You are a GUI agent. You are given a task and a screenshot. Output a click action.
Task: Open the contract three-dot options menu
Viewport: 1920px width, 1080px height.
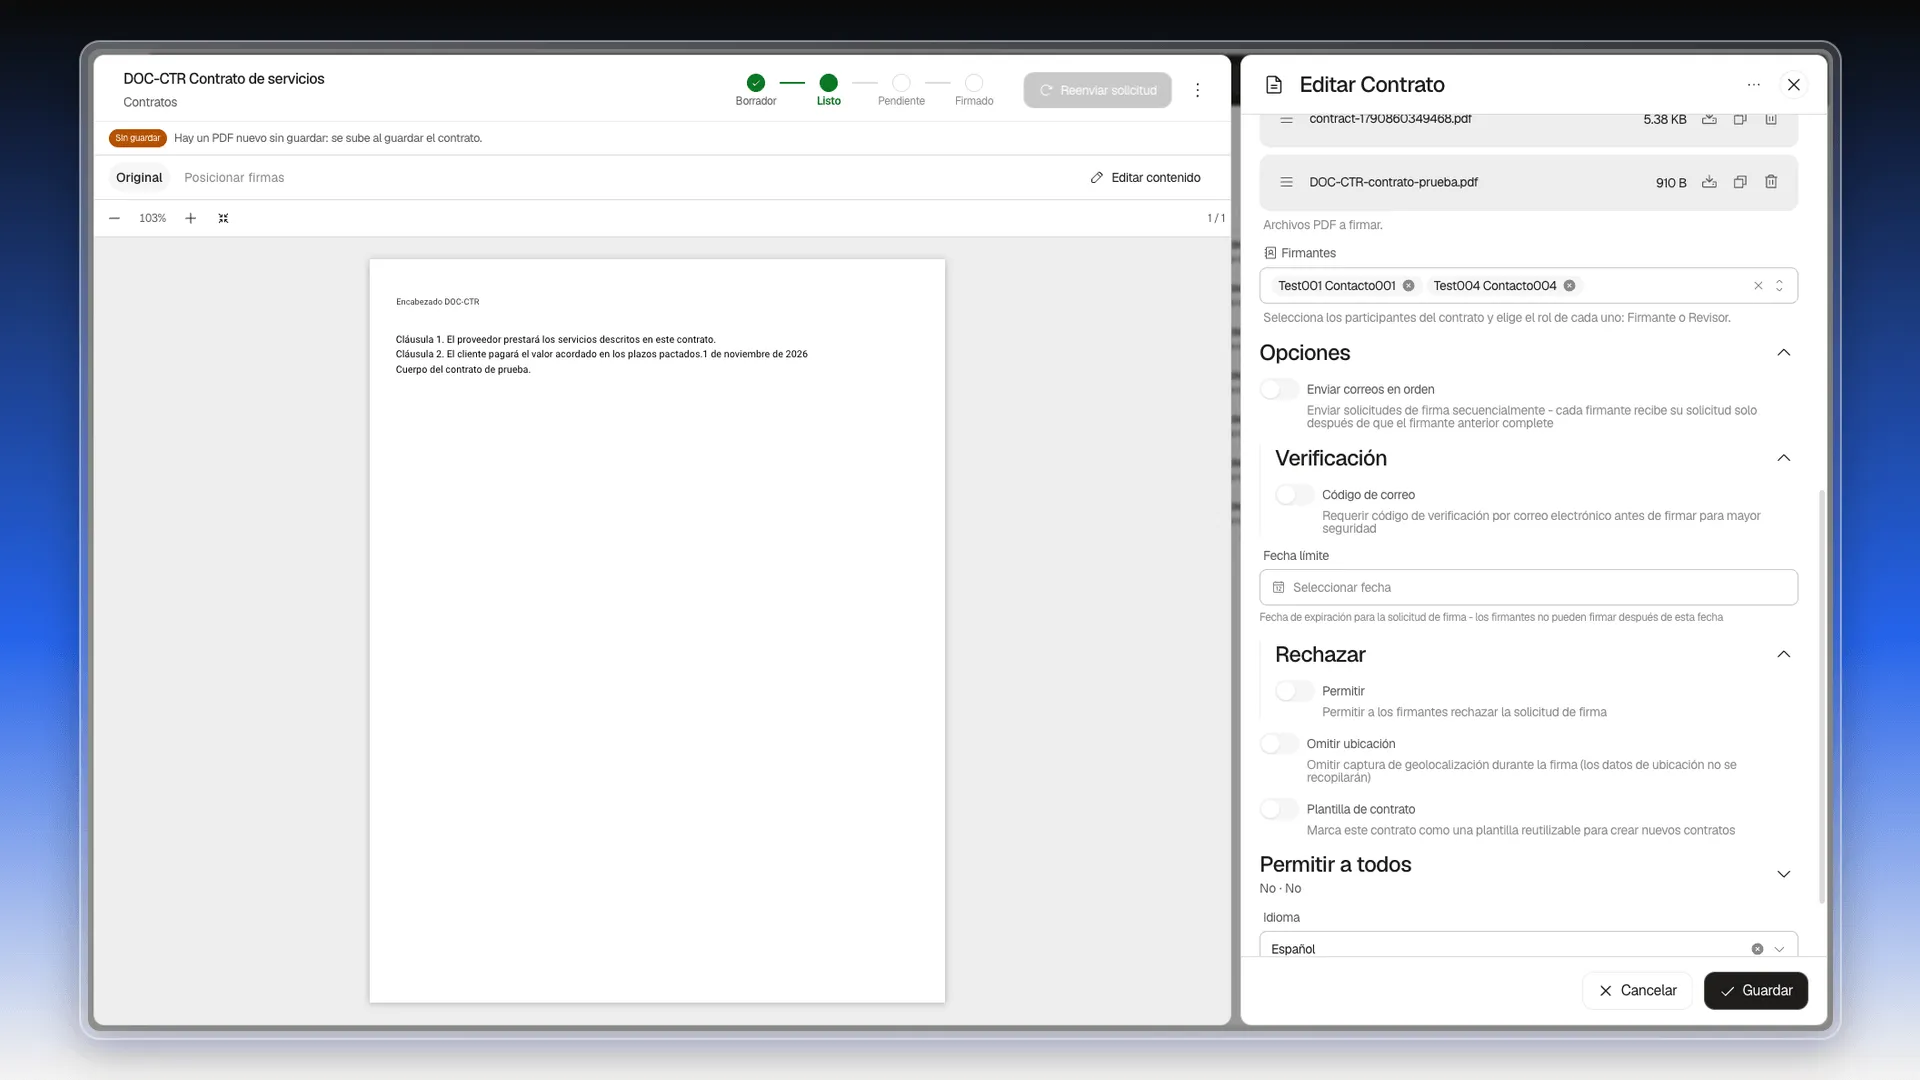1197,90
